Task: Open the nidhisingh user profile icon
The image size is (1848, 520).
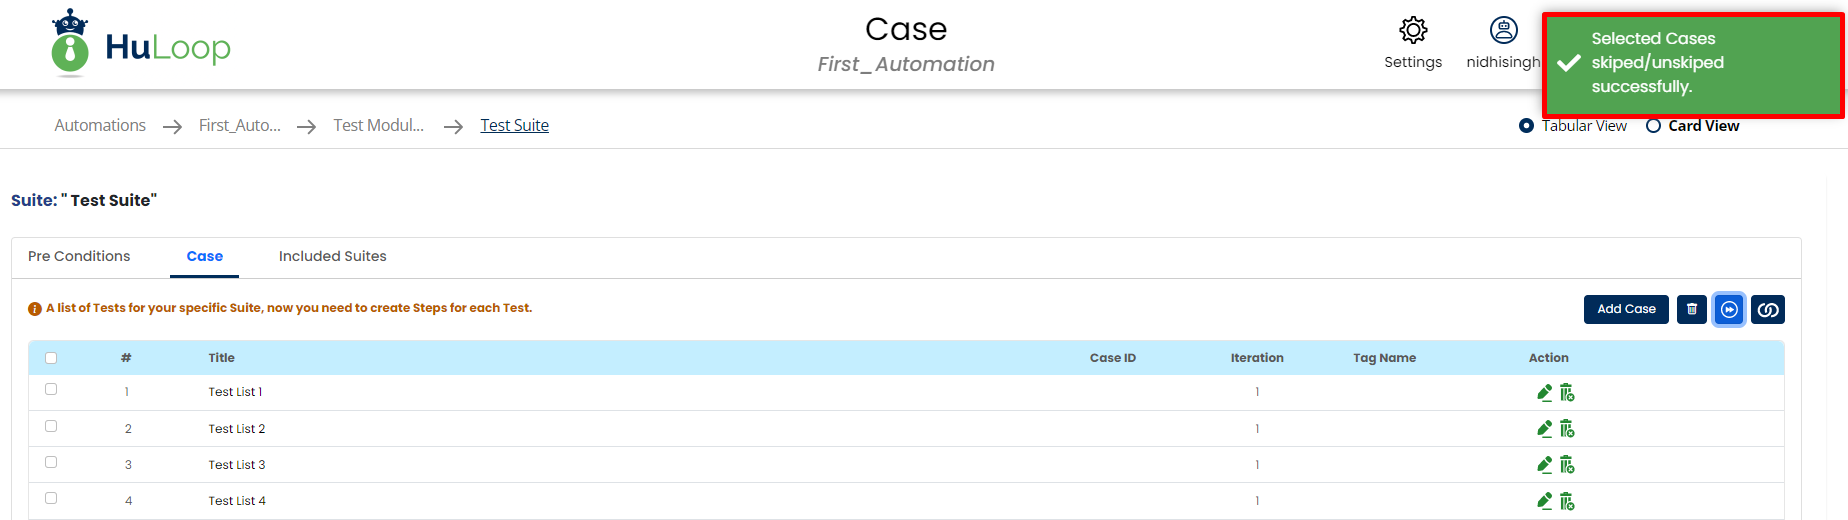Action: click(1503, 31)
